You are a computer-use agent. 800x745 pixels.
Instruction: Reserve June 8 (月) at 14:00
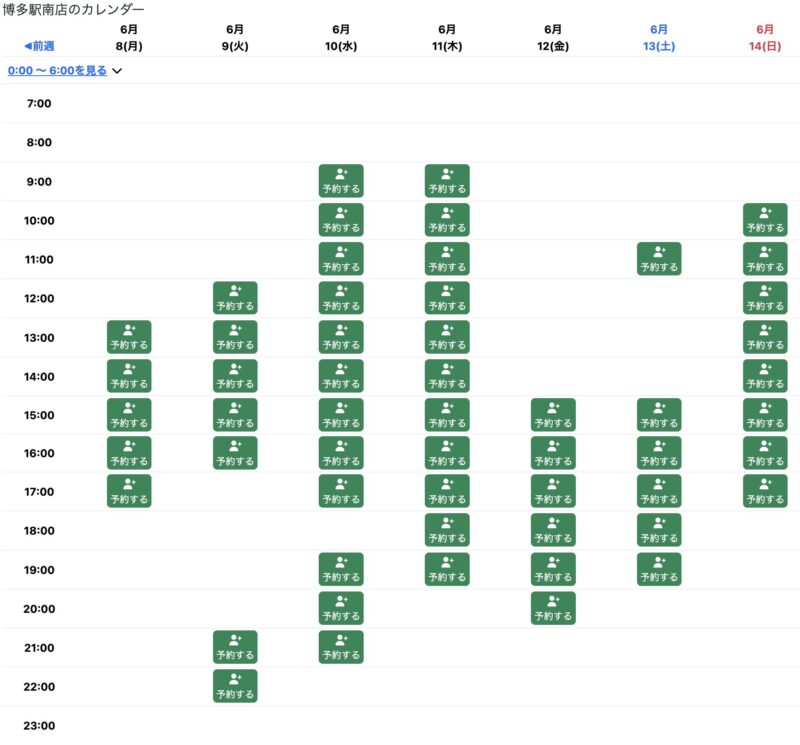tap(129, 376)
